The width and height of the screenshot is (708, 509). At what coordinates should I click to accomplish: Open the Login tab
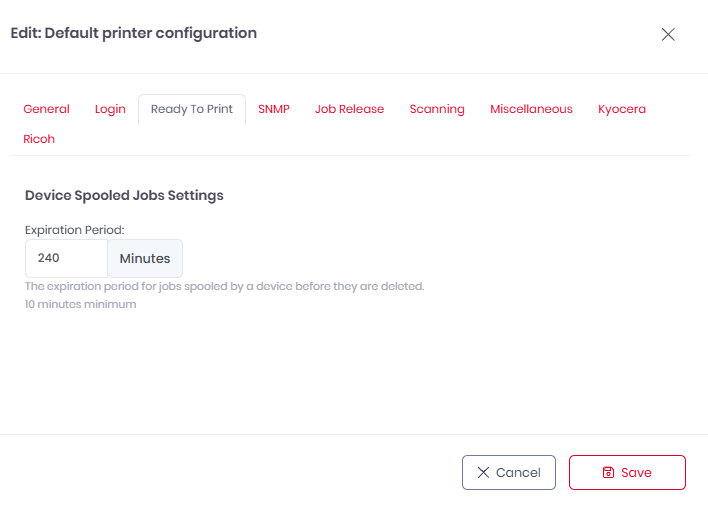110,109
